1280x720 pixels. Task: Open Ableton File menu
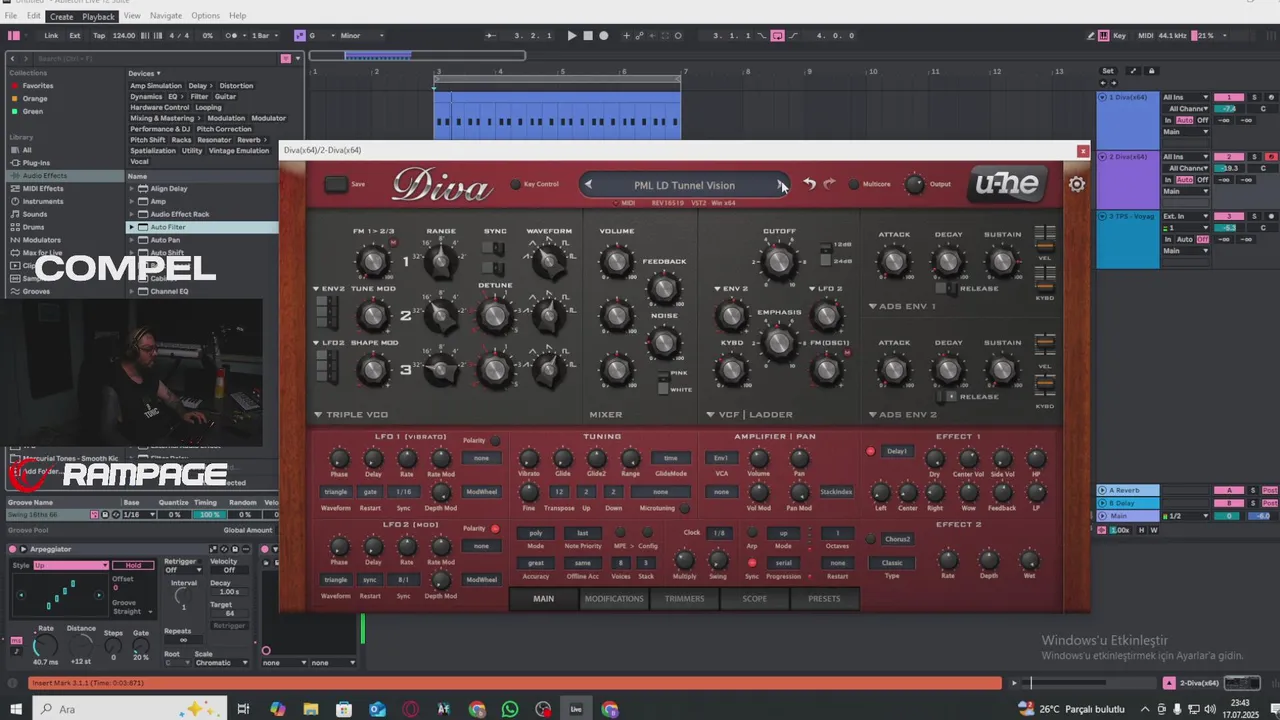[11, 16]
